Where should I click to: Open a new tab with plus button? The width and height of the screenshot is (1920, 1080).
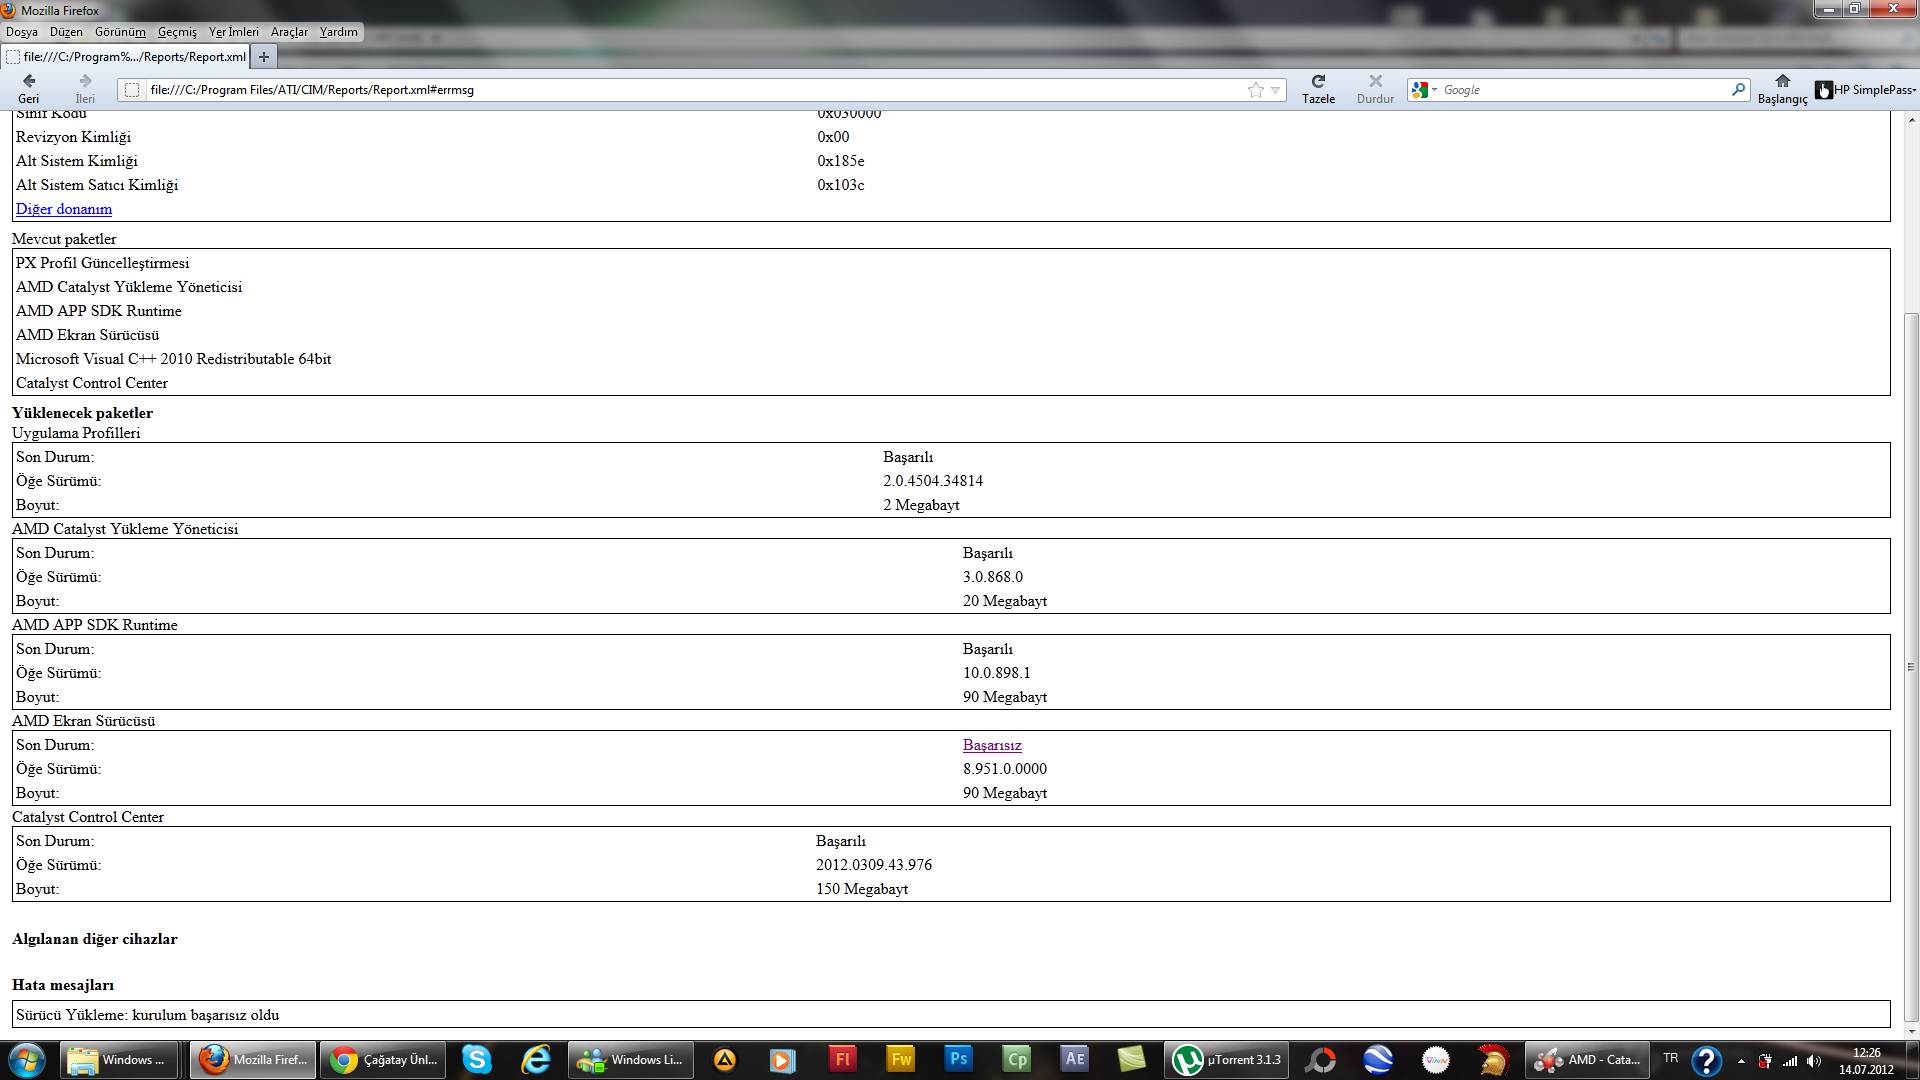point(264,57)
